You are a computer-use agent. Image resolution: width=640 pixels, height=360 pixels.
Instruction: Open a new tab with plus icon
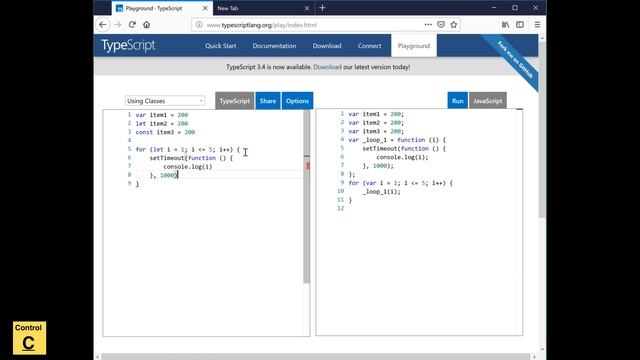(322, 8)
